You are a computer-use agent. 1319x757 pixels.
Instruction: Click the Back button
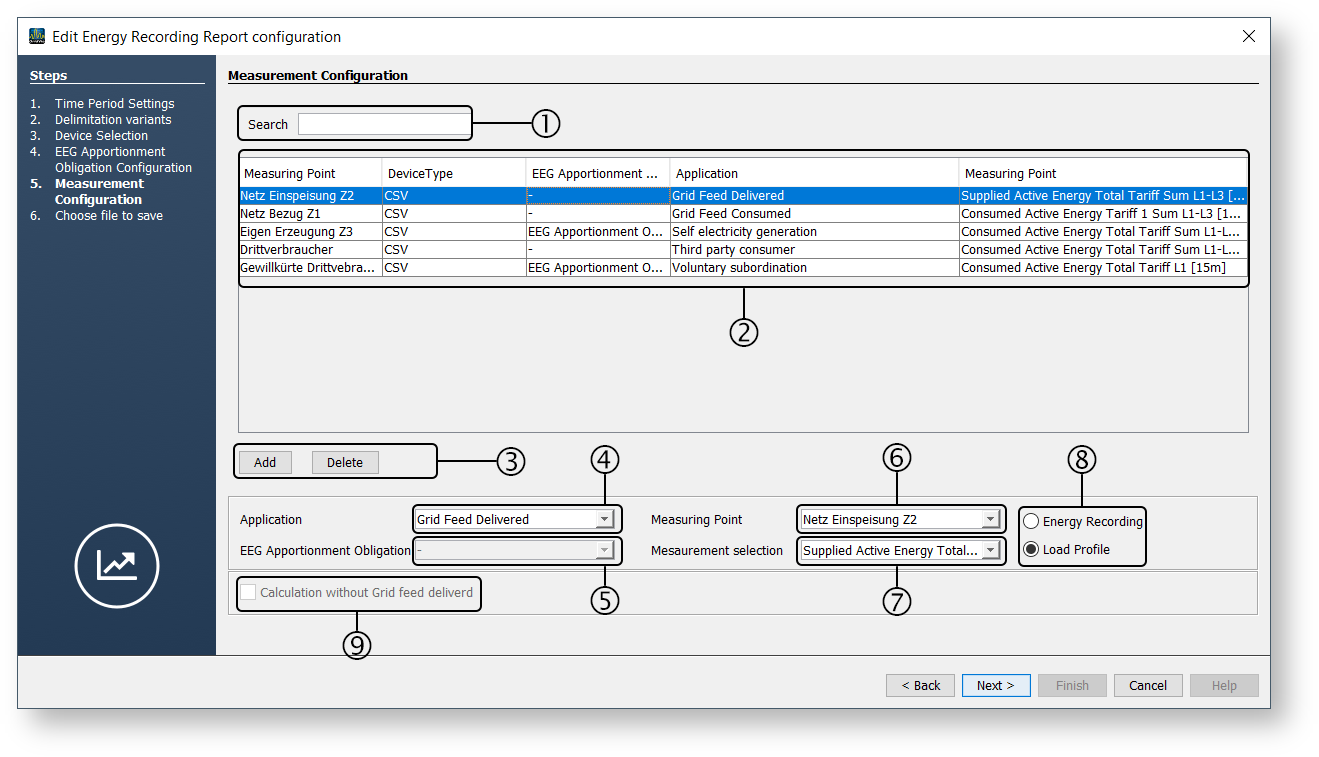(920, 685)
